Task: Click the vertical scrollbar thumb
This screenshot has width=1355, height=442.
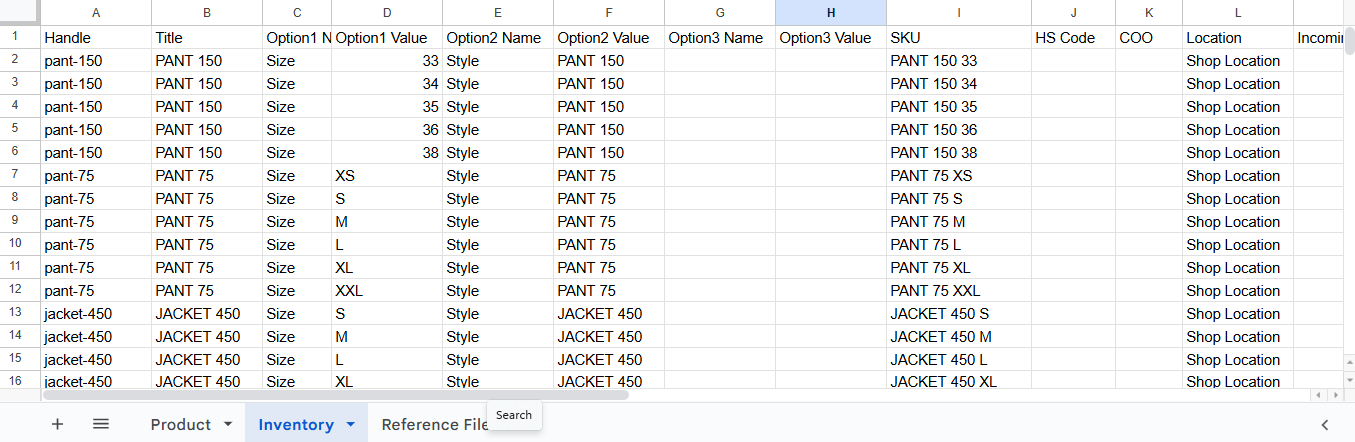Action: click(1349, 42)
